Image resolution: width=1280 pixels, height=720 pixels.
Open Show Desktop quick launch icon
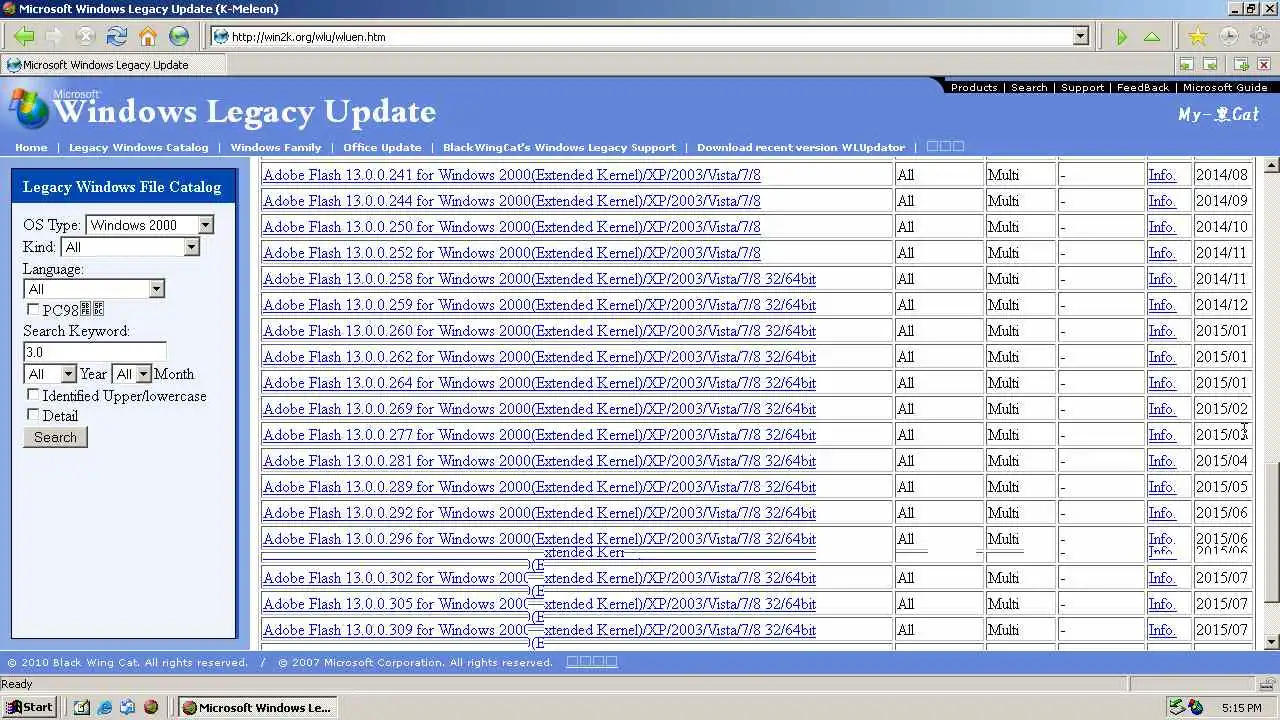(x=82, y=707)
